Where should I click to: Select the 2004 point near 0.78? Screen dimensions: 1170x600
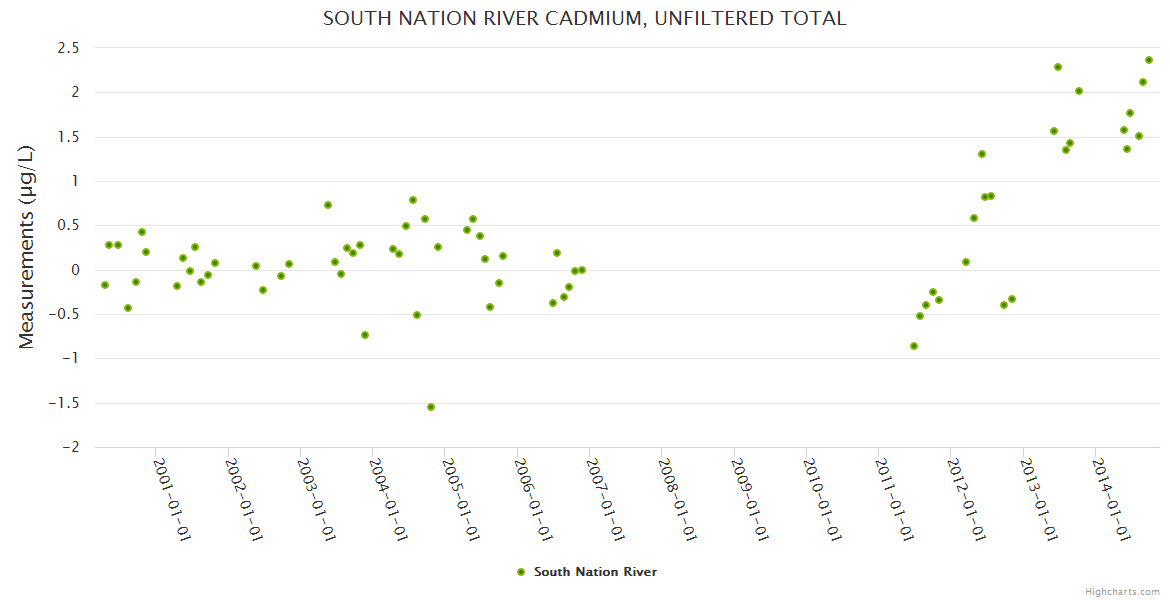[x=413, y=200]
